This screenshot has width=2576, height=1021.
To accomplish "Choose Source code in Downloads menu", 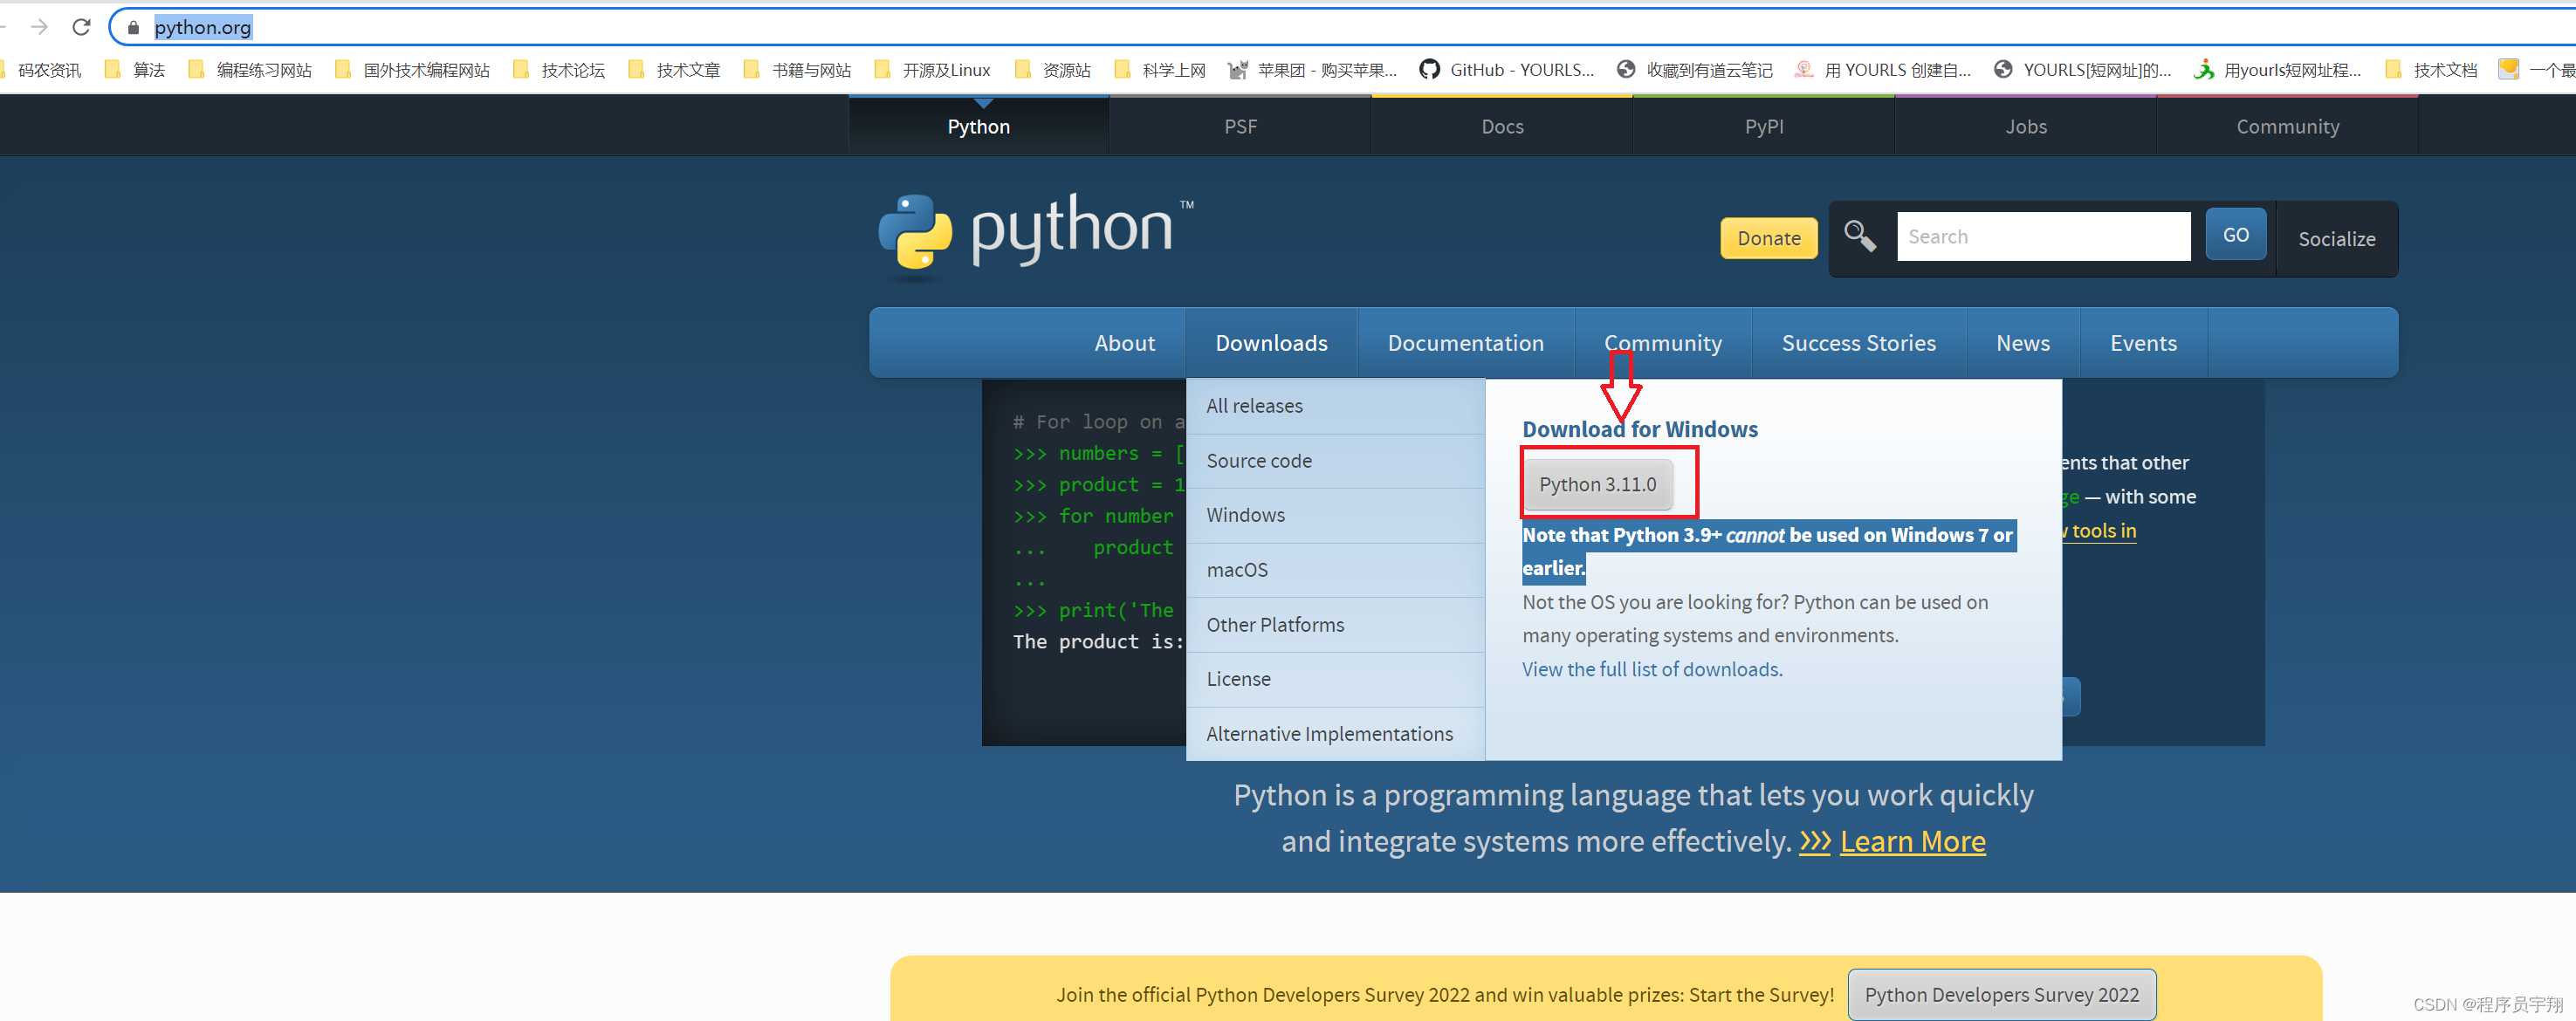I will tap(1335, 461).
